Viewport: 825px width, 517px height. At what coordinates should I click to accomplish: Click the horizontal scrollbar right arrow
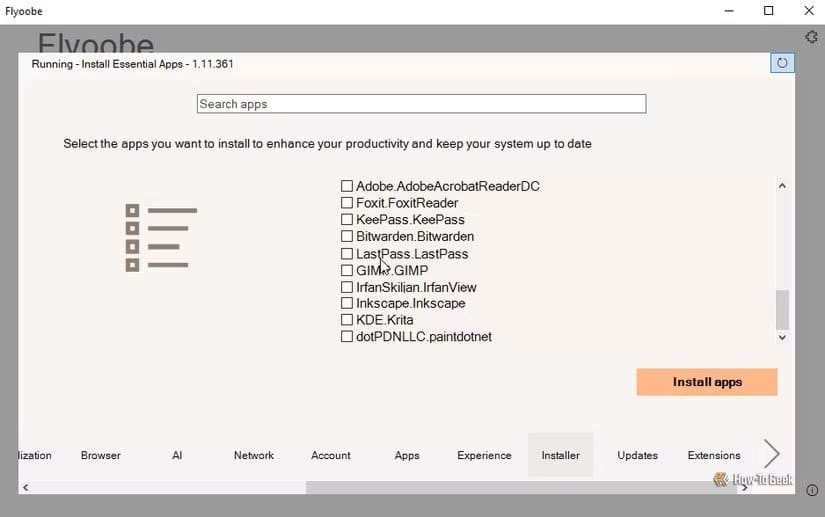(744, 488)
